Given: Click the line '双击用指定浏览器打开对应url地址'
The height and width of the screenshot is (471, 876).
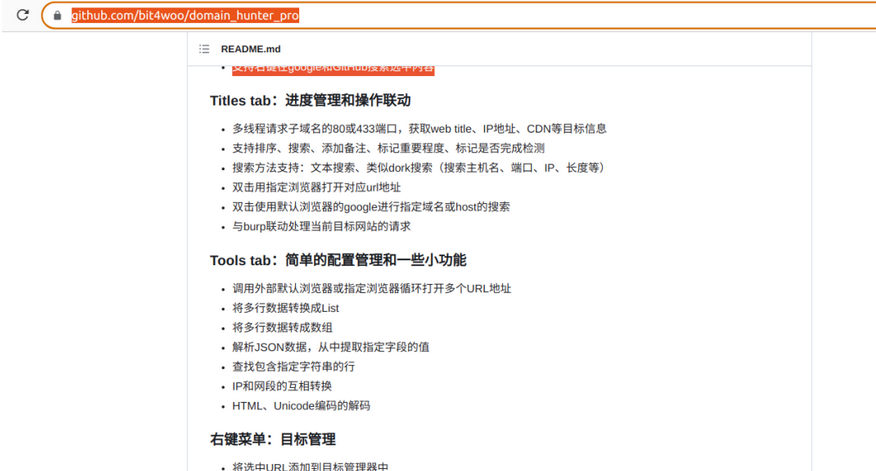Looking at the screenshot, I should (316, 187).
